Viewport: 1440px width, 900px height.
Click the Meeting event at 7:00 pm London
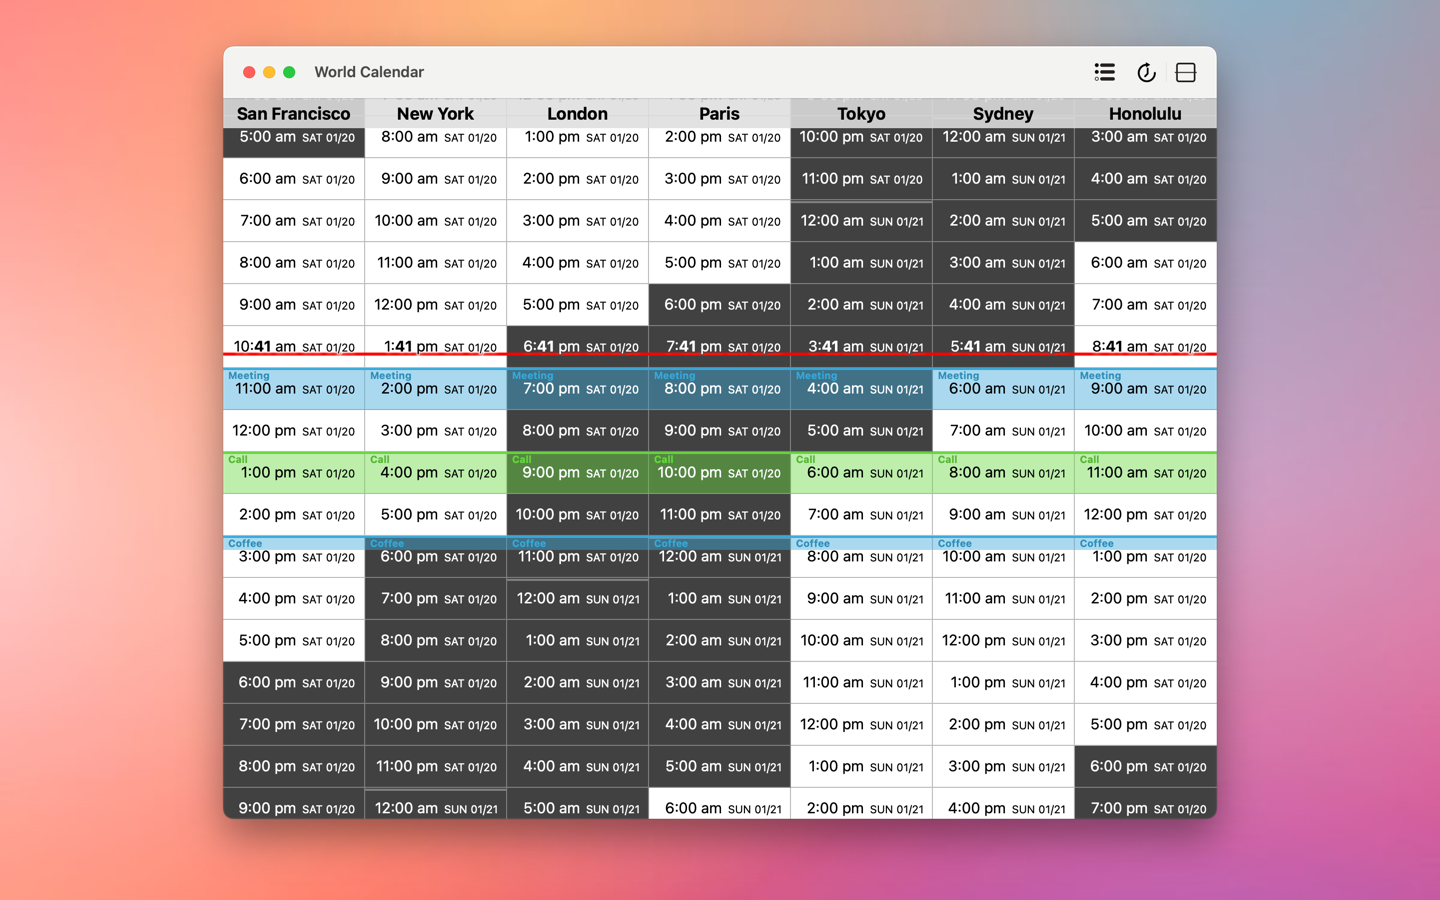tap(578, 389)
